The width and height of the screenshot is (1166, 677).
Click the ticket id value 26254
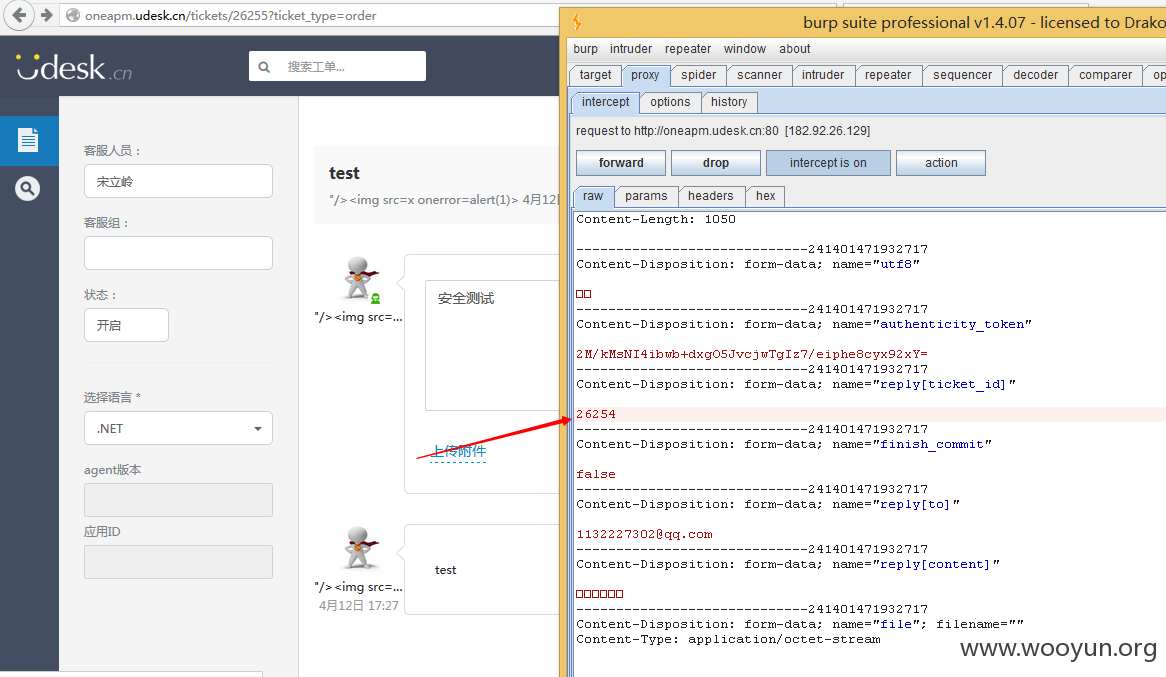click(596, 414)
